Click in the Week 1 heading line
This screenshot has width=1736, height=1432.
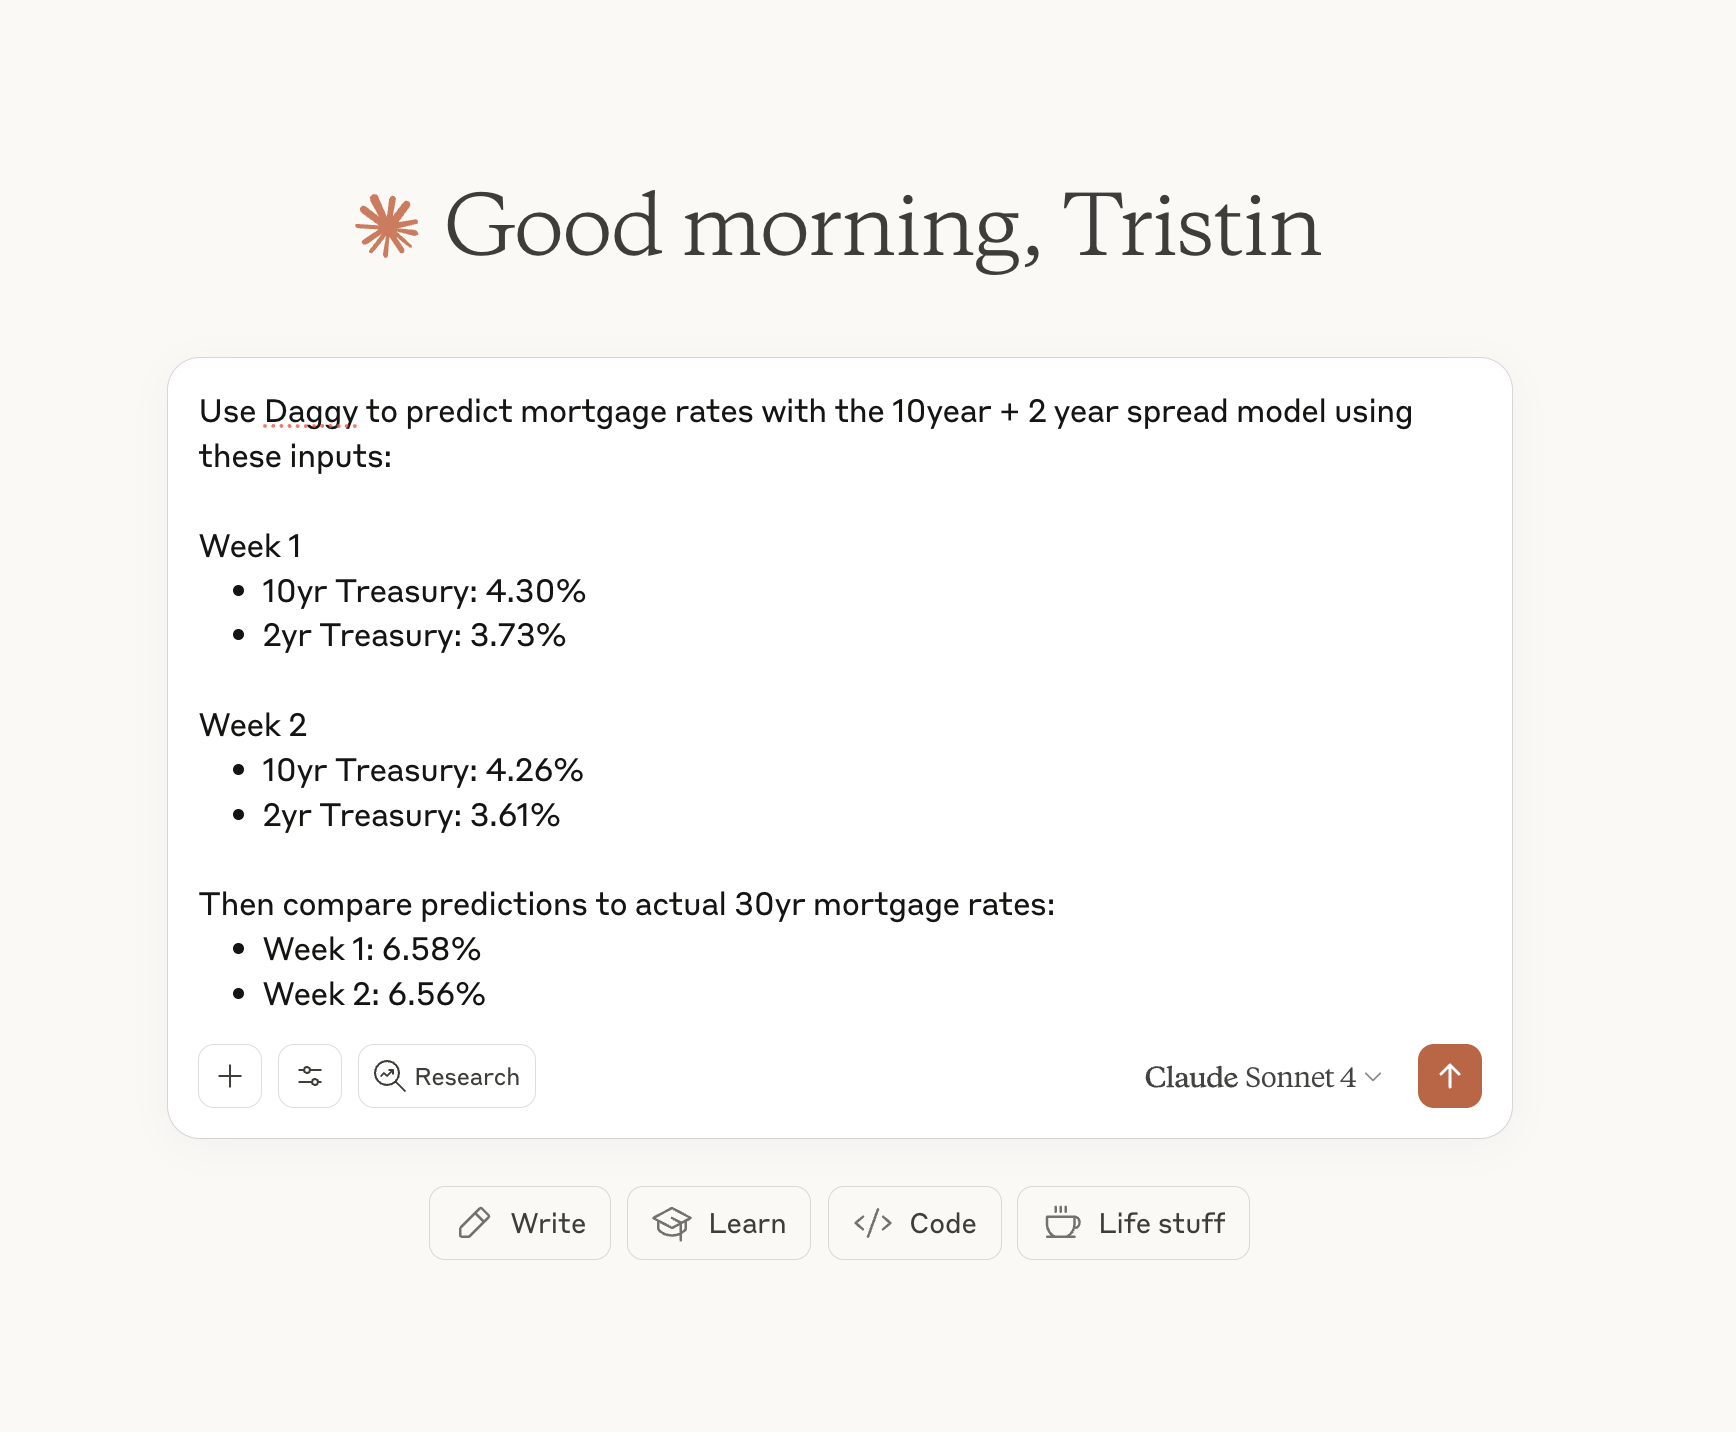pyautogui.click(x=250, y=546)
